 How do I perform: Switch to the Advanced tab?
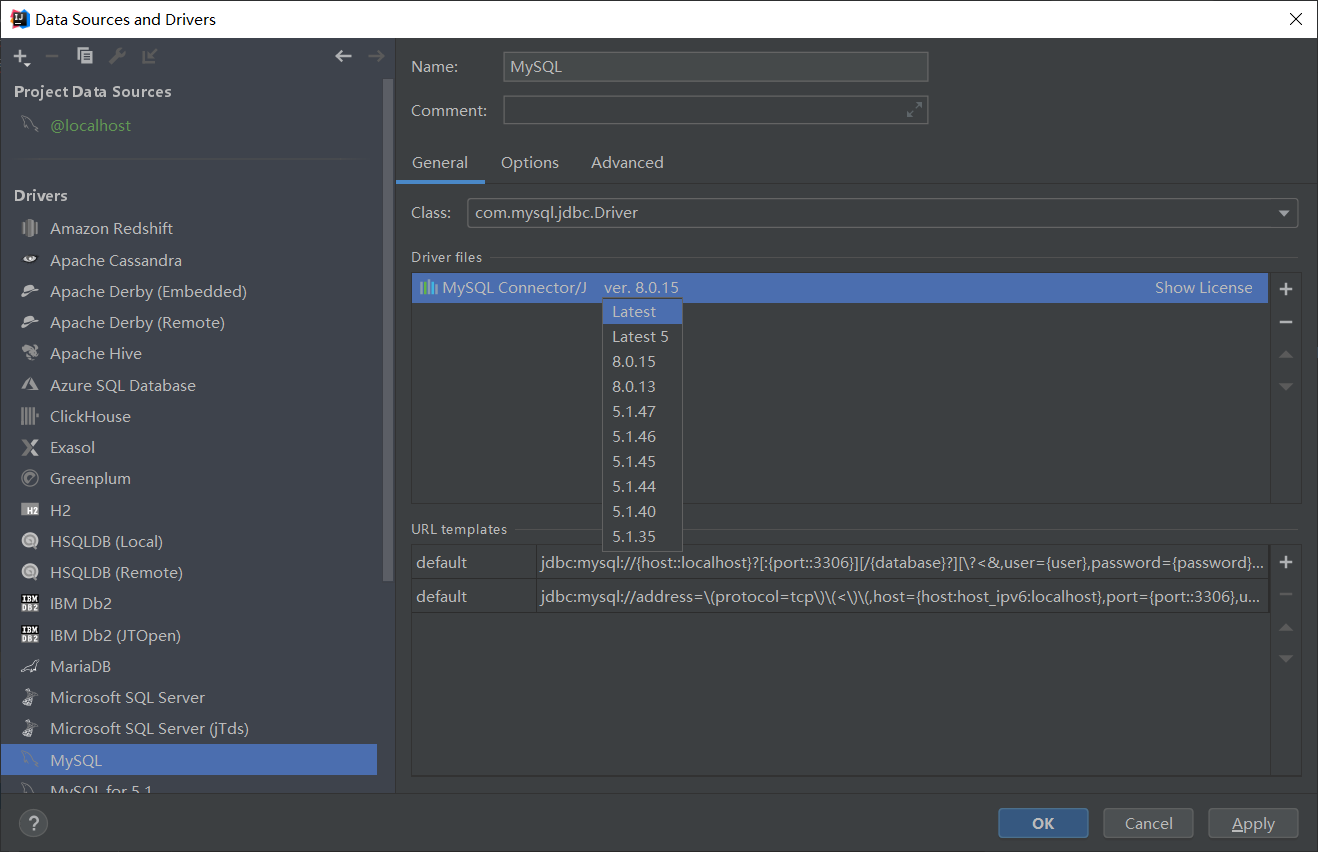point(627,163)
